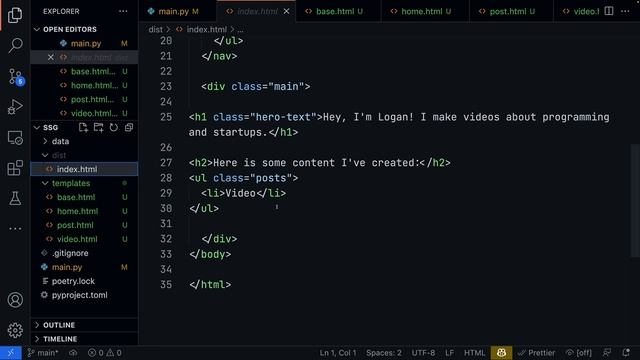Screen dimensions: 640x360
Task: Open main.py from Open Editors
Action: click(x=84, y=43)
